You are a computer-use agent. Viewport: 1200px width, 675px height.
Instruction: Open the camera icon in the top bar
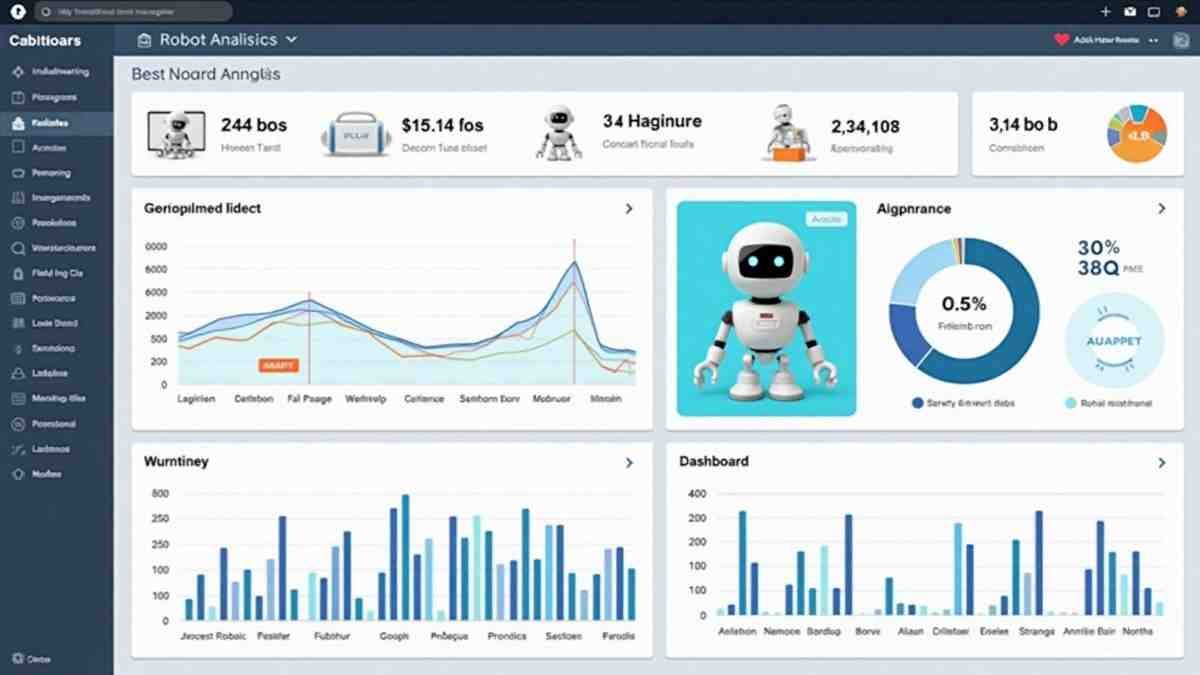coord(1130,12)
